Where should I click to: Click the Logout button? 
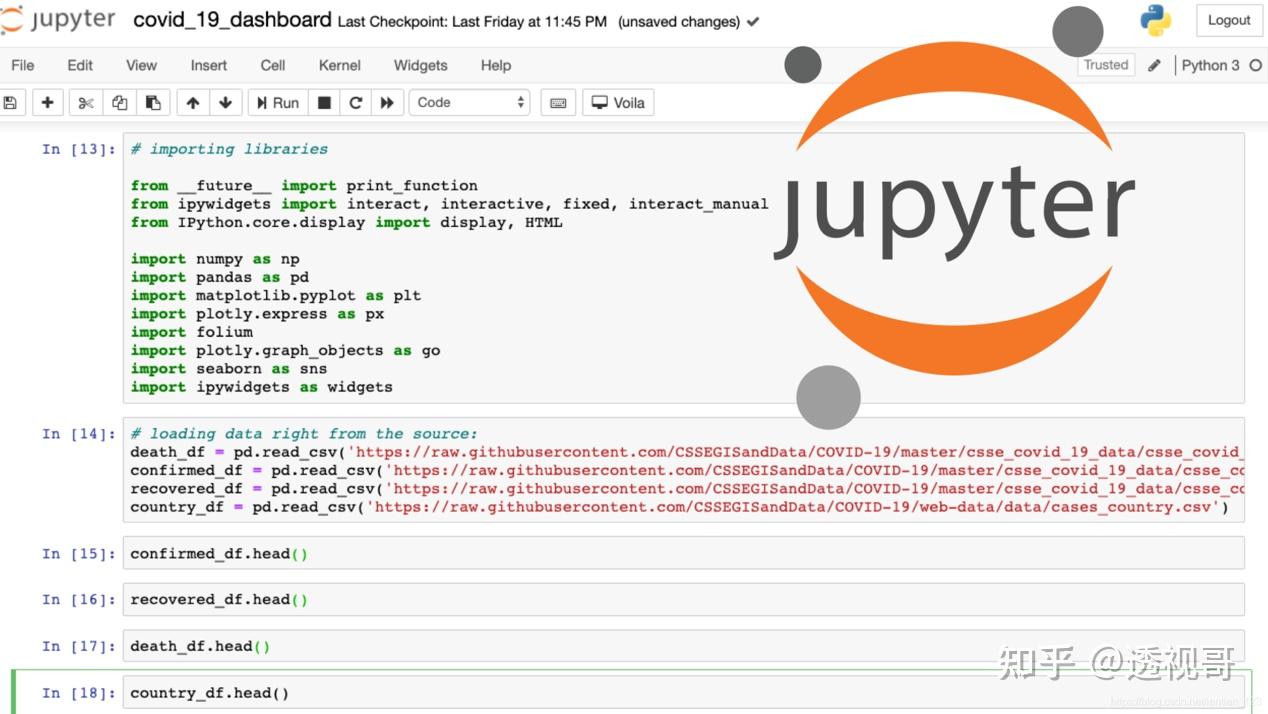click(1229, 20)
